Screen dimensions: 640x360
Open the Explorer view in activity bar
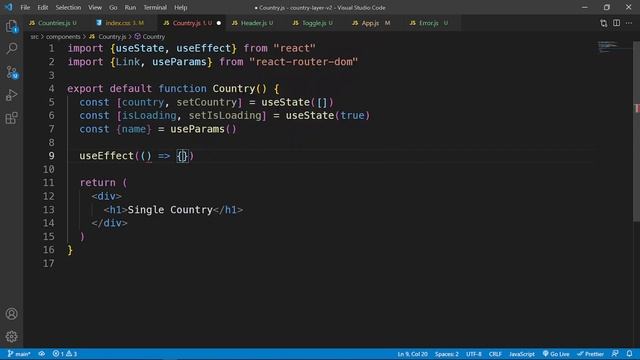11,26
